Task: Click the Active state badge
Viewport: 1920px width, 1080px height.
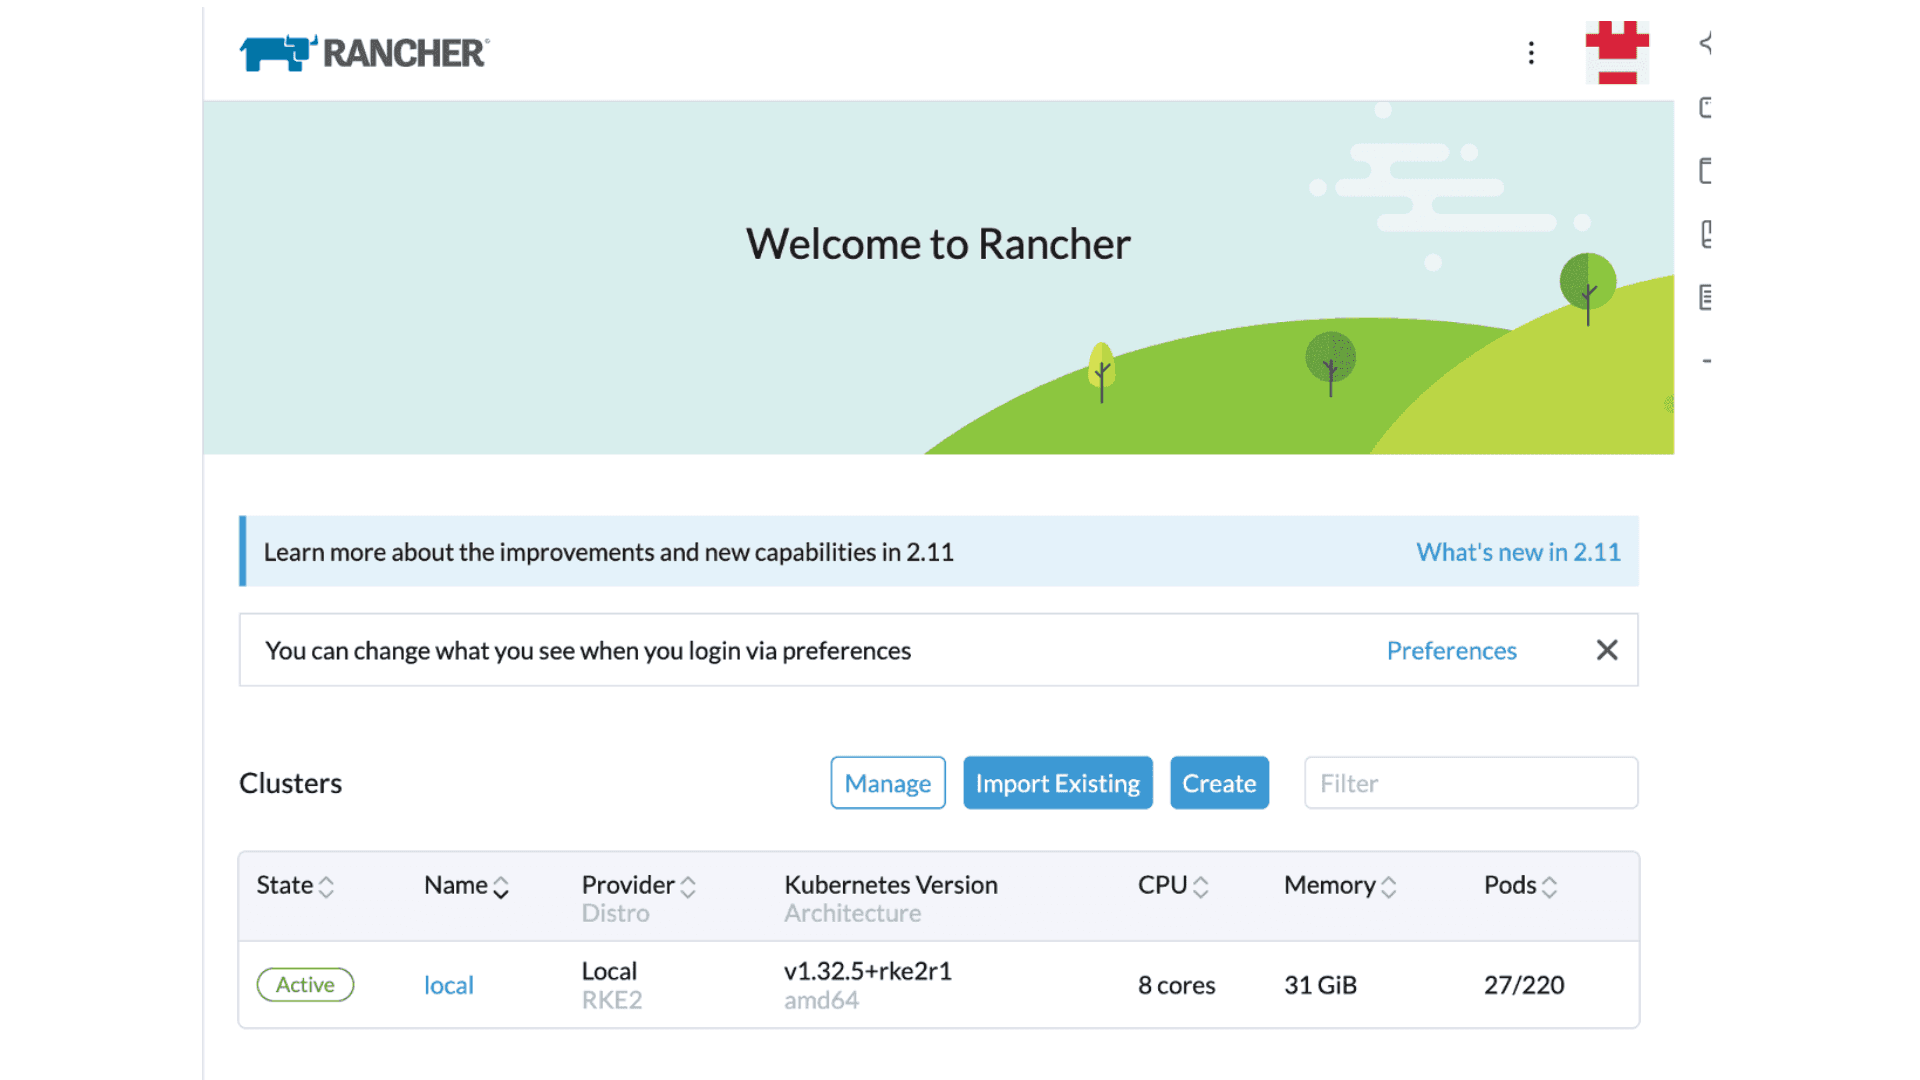Action: point(305,985)
